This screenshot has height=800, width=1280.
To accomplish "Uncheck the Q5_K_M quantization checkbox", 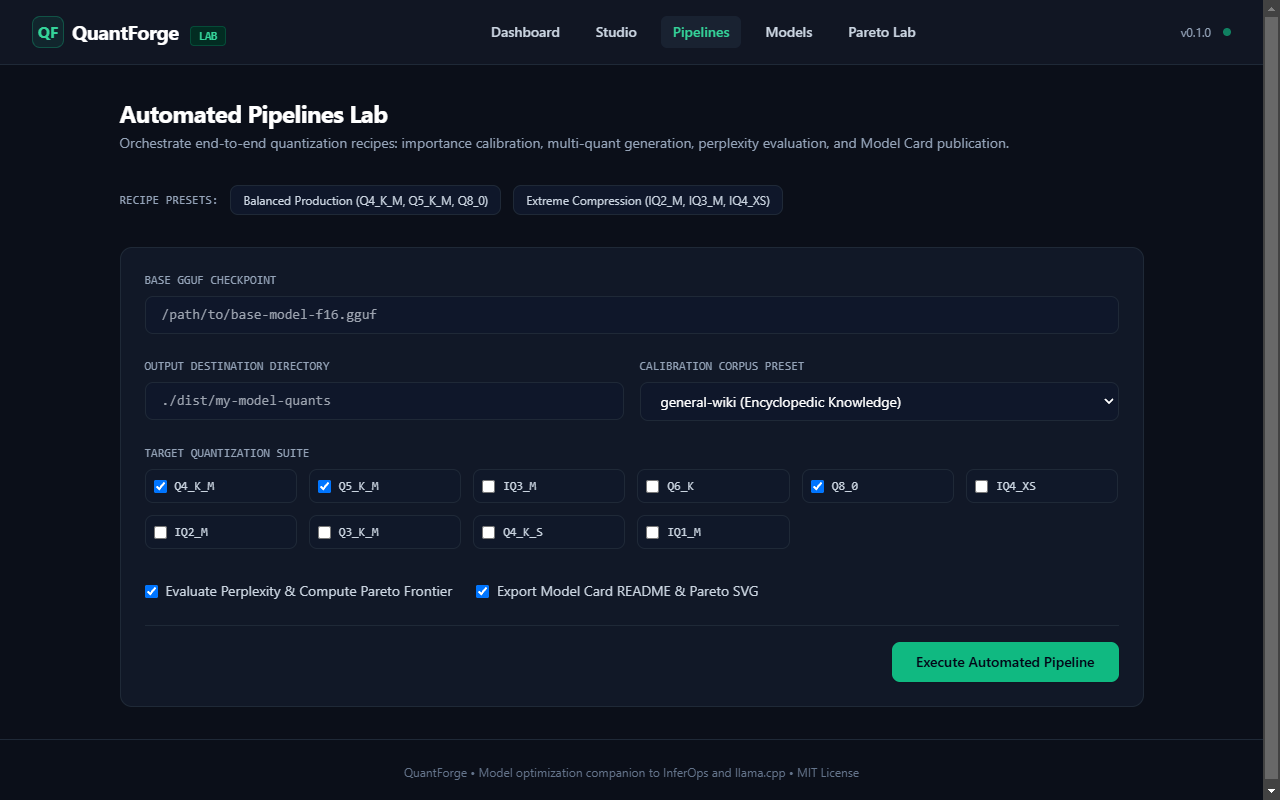I will point(324,487).
